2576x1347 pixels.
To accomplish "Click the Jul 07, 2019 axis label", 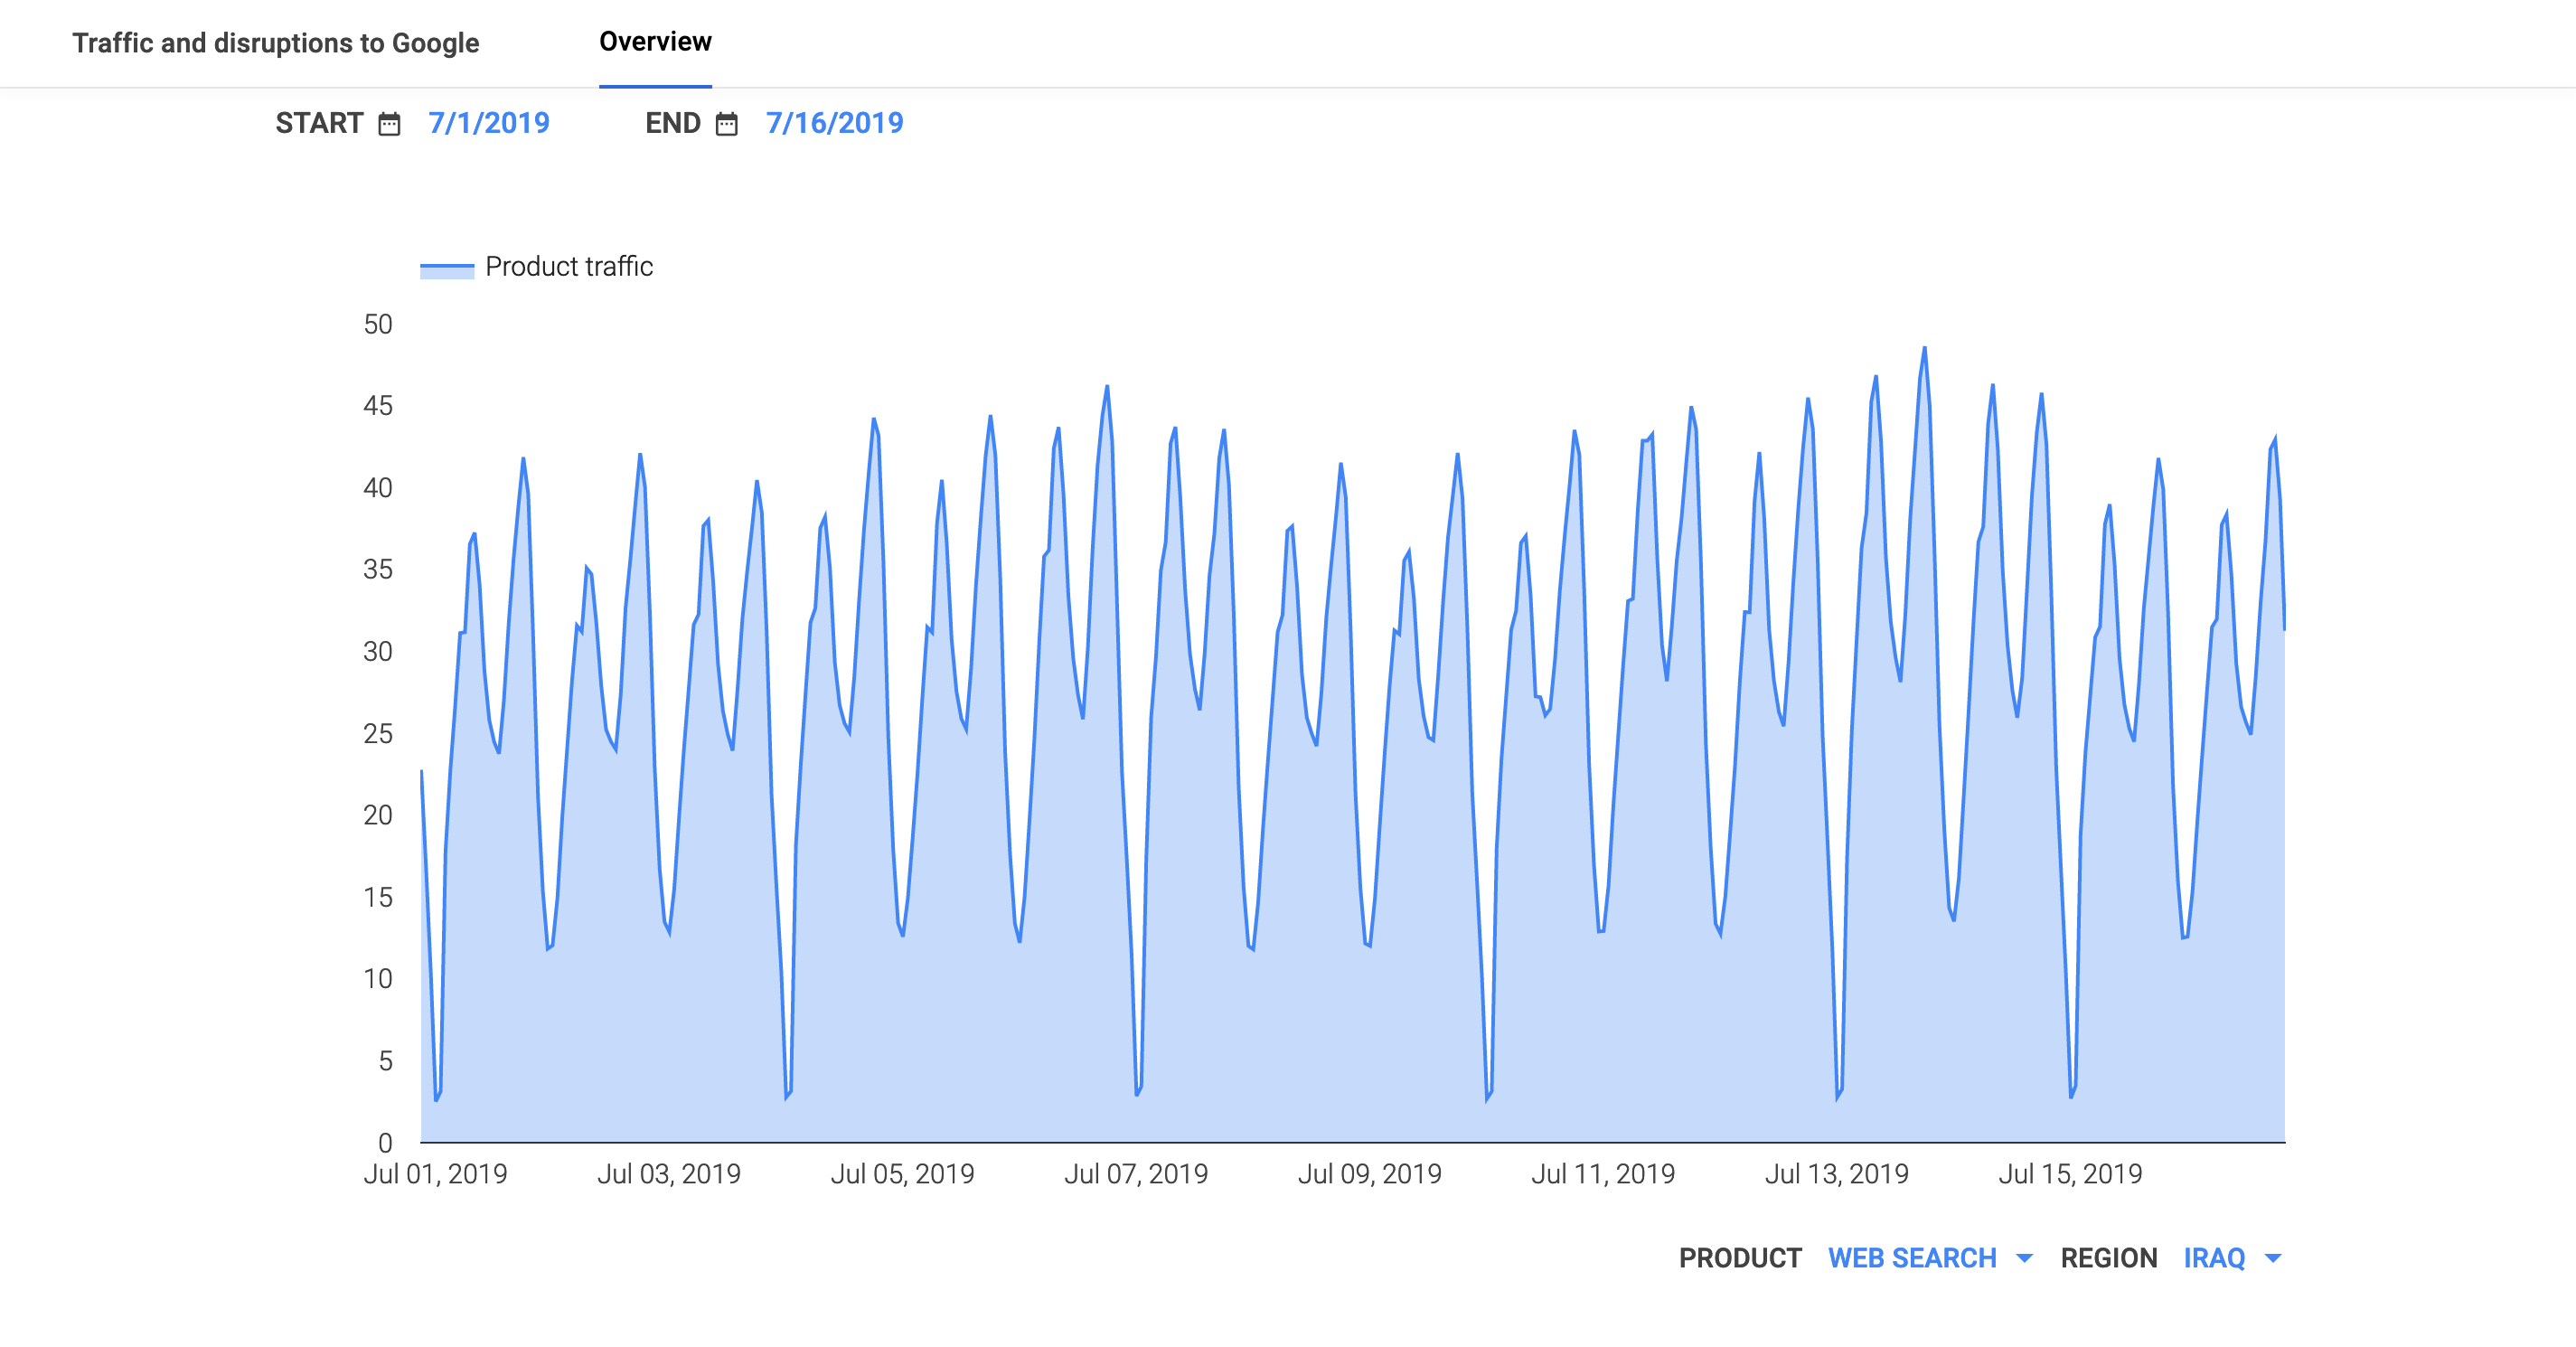I will (x=1136, y=1174).
